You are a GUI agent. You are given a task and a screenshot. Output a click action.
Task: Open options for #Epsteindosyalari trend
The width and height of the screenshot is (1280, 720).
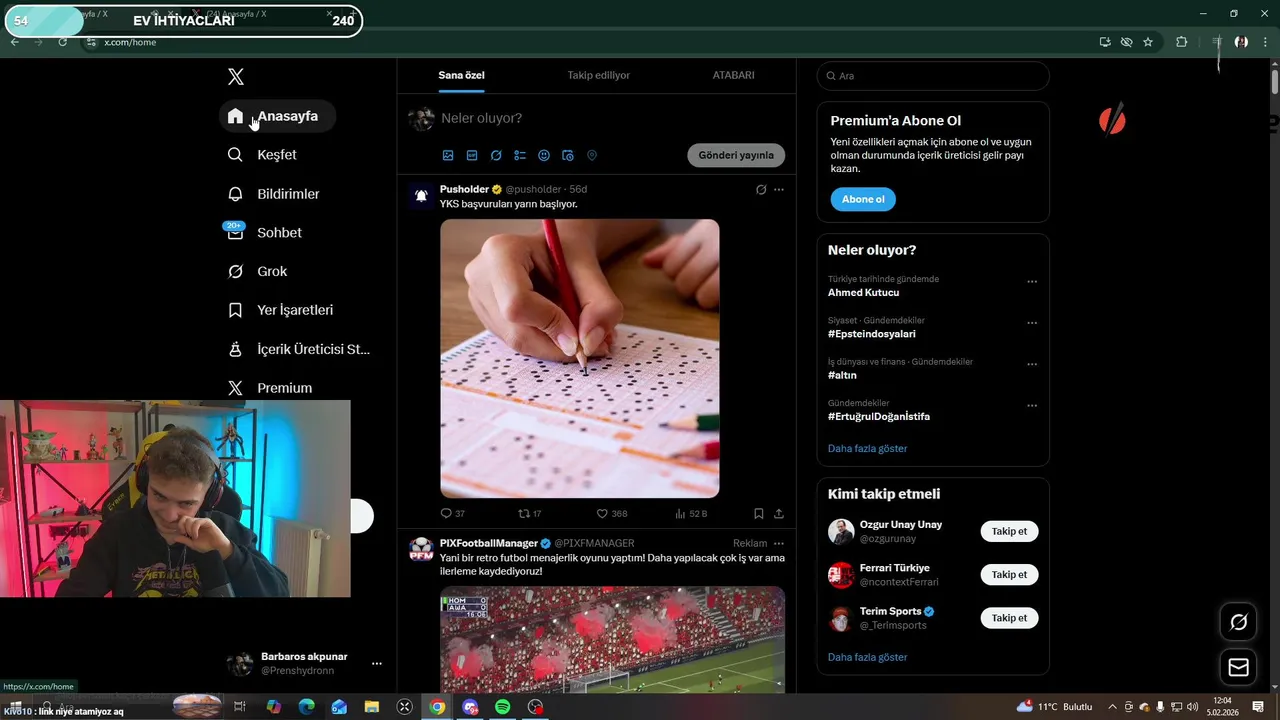coord(1032,323)
